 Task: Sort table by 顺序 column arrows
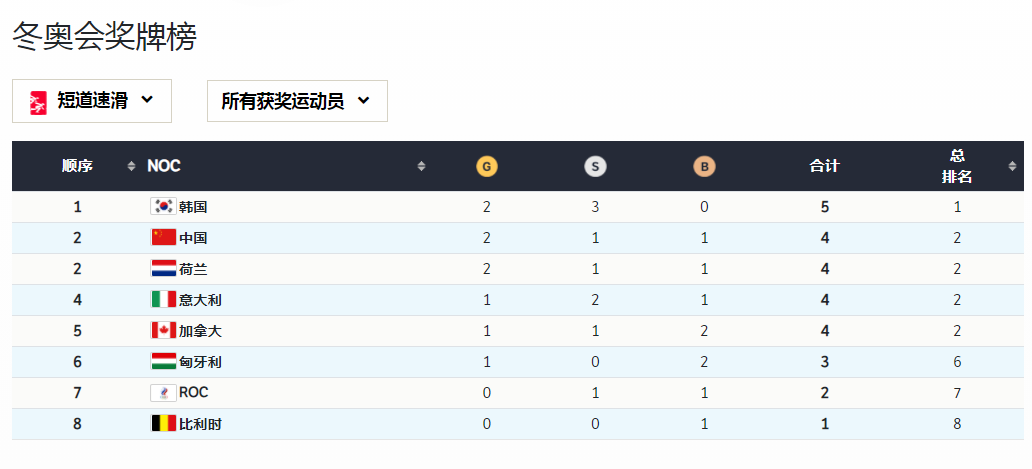(x=131, y=166)
